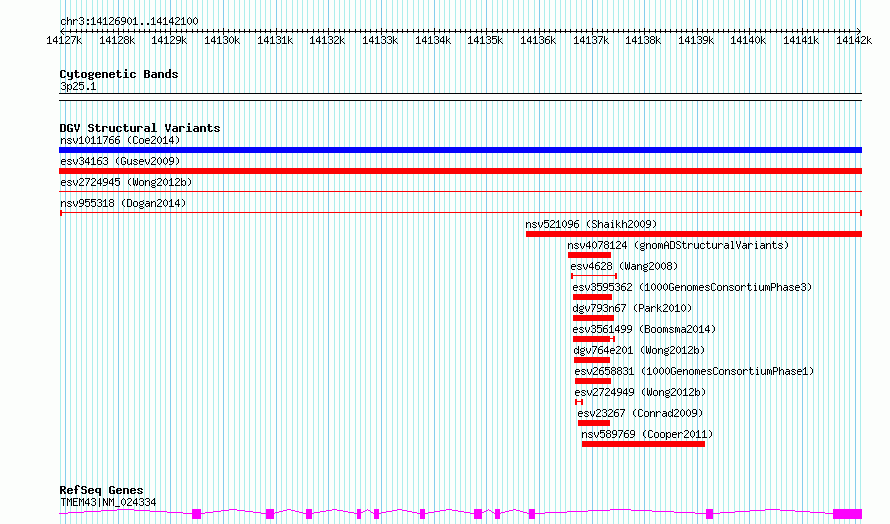Click the red bar under nsv589769 (Cooper2011)

[643, 444]
